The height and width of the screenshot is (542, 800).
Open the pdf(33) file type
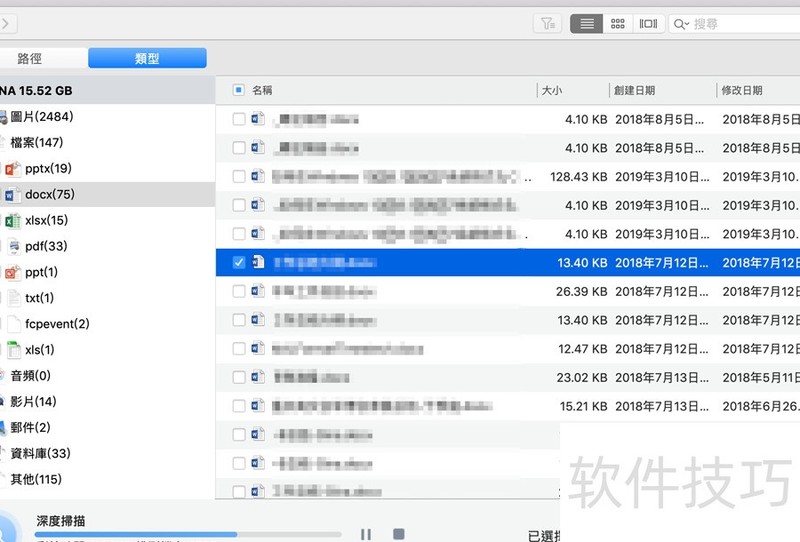pos(46,246)
